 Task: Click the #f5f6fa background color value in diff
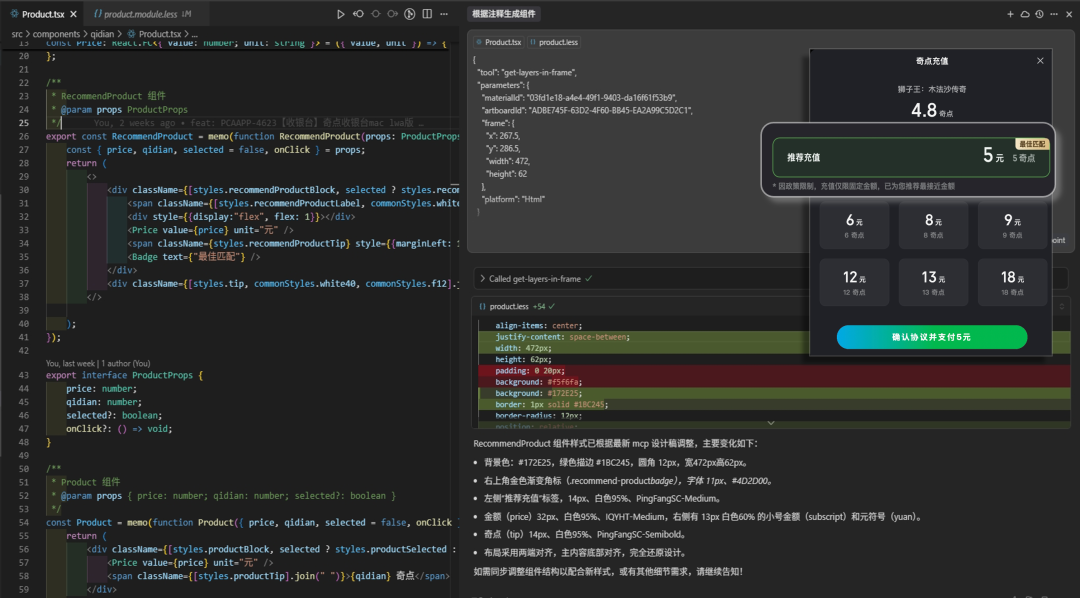coord(564,382)
